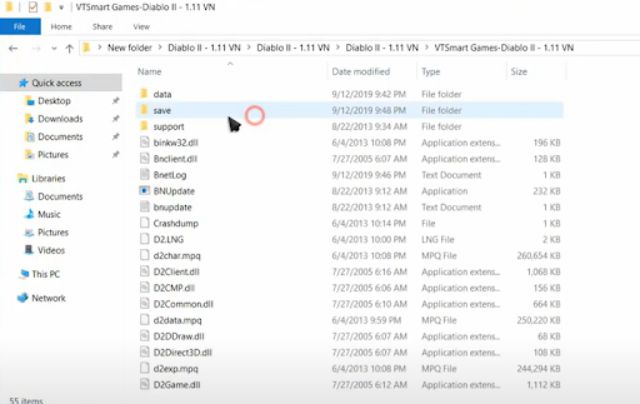The image size is (640, 404).
Task: Select This PC in navigation pane
Action: [x=45, y=274]
